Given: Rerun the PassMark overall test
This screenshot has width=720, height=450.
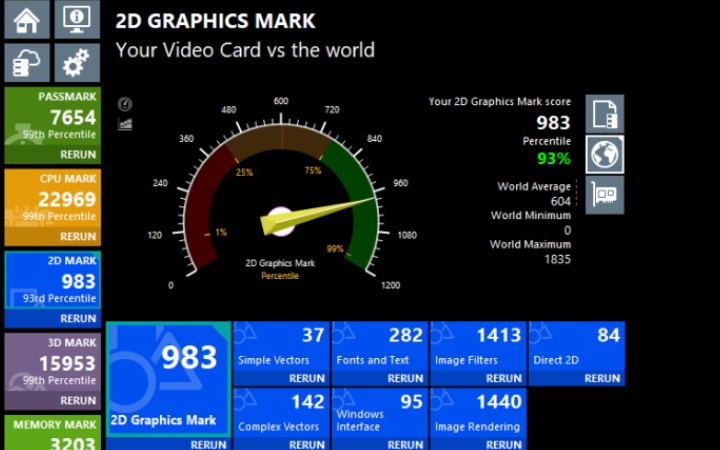Looking at the screenshot, I should (78, 154).
